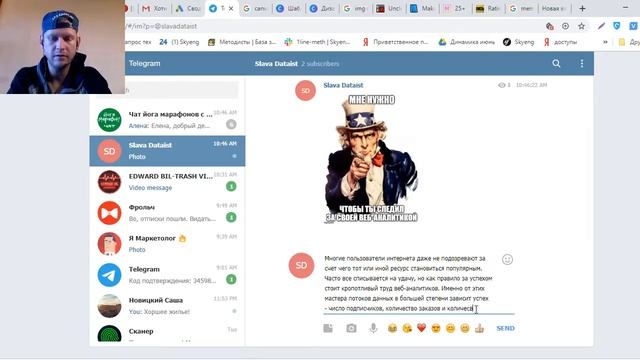Open the Skyeng (1) bookmark
Image resolution: width=640 pixels, height=360 pixels.
tap(179, 42)
